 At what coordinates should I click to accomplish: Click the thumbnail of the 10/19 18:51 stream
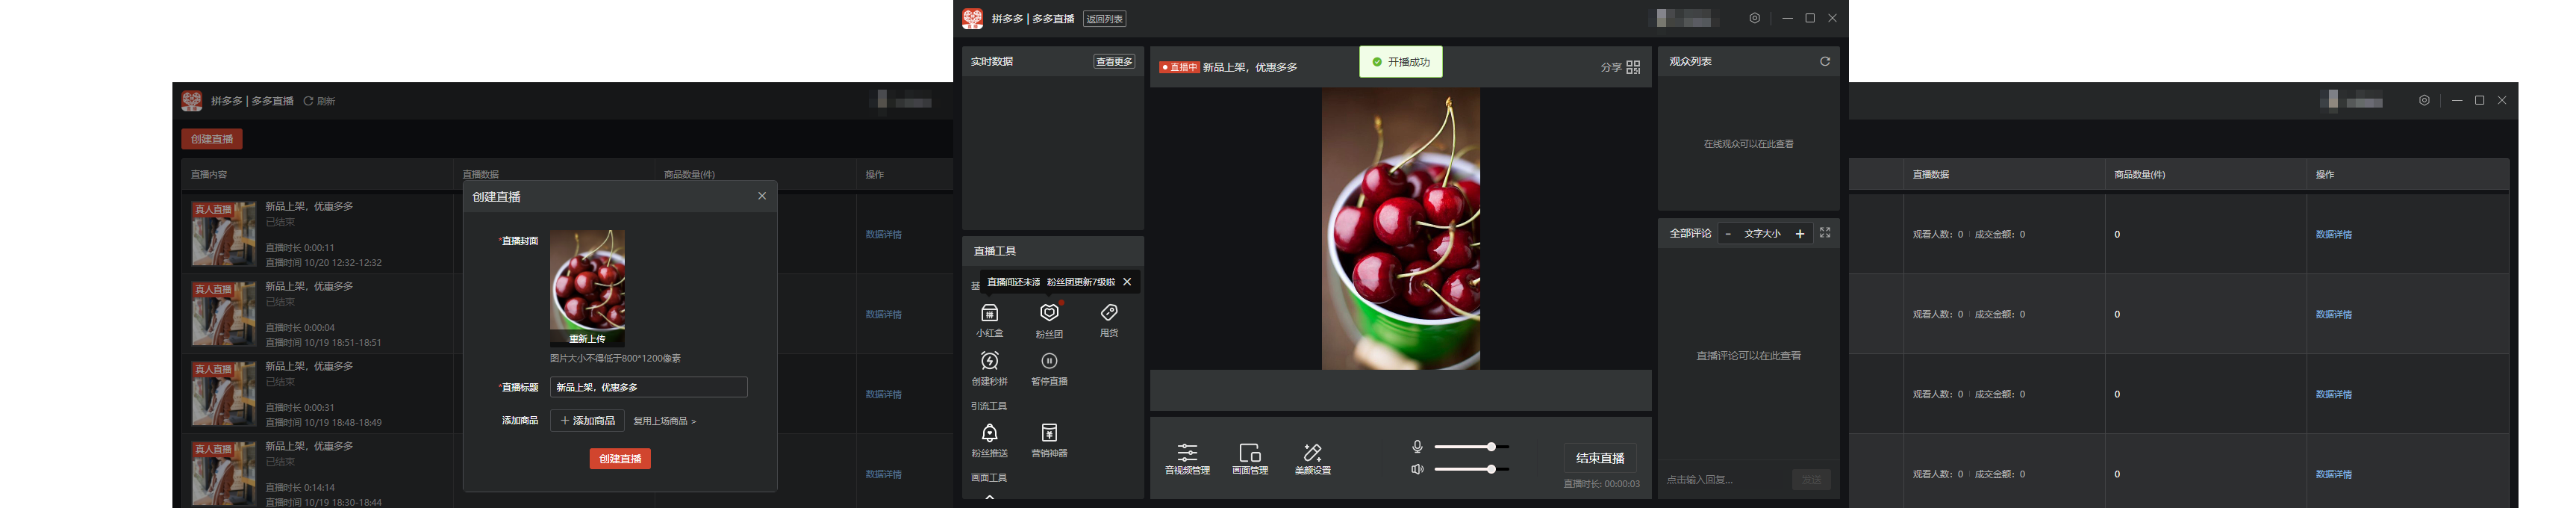click(224, 314)
